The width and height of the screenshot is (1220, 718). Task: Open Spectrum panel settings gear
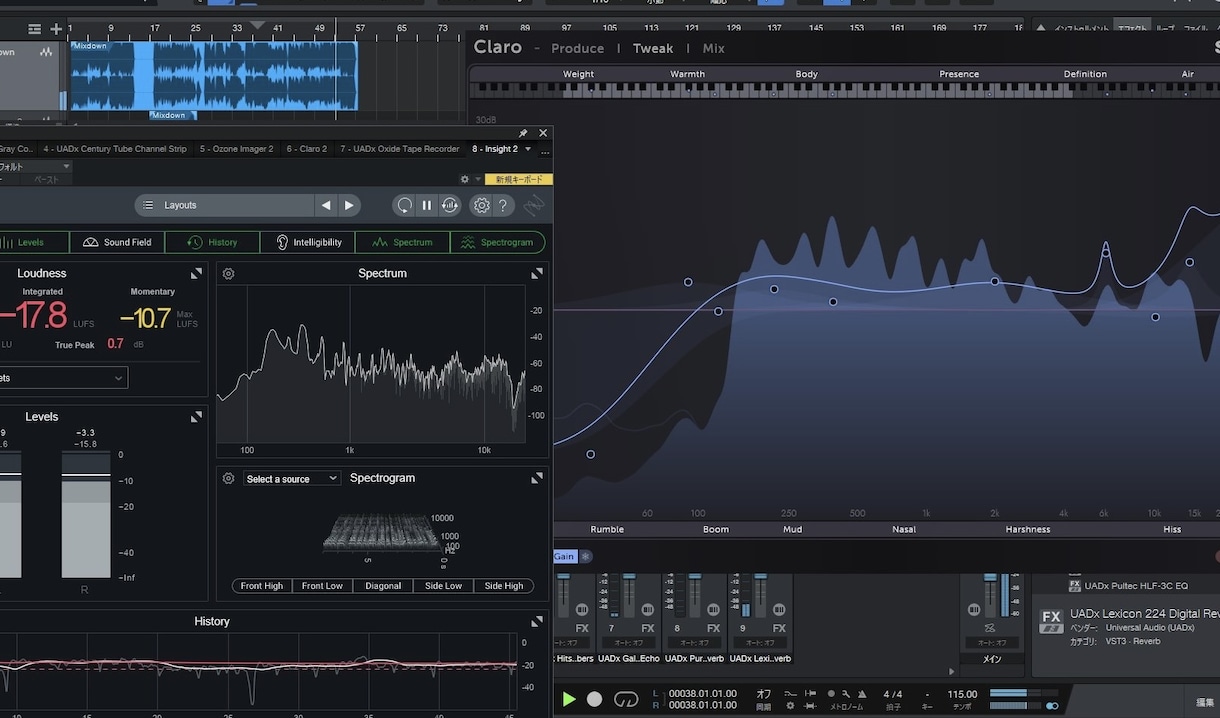(x=228, y=273)
